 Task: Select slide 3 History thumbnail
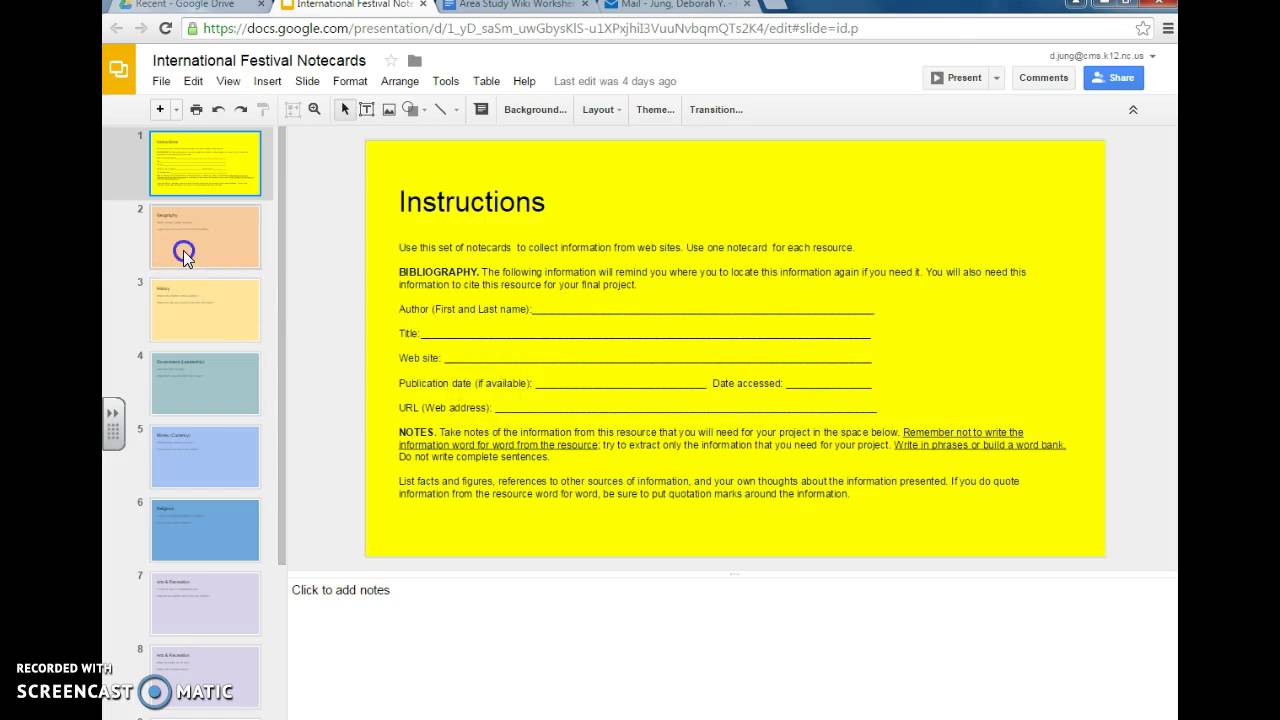205,310
